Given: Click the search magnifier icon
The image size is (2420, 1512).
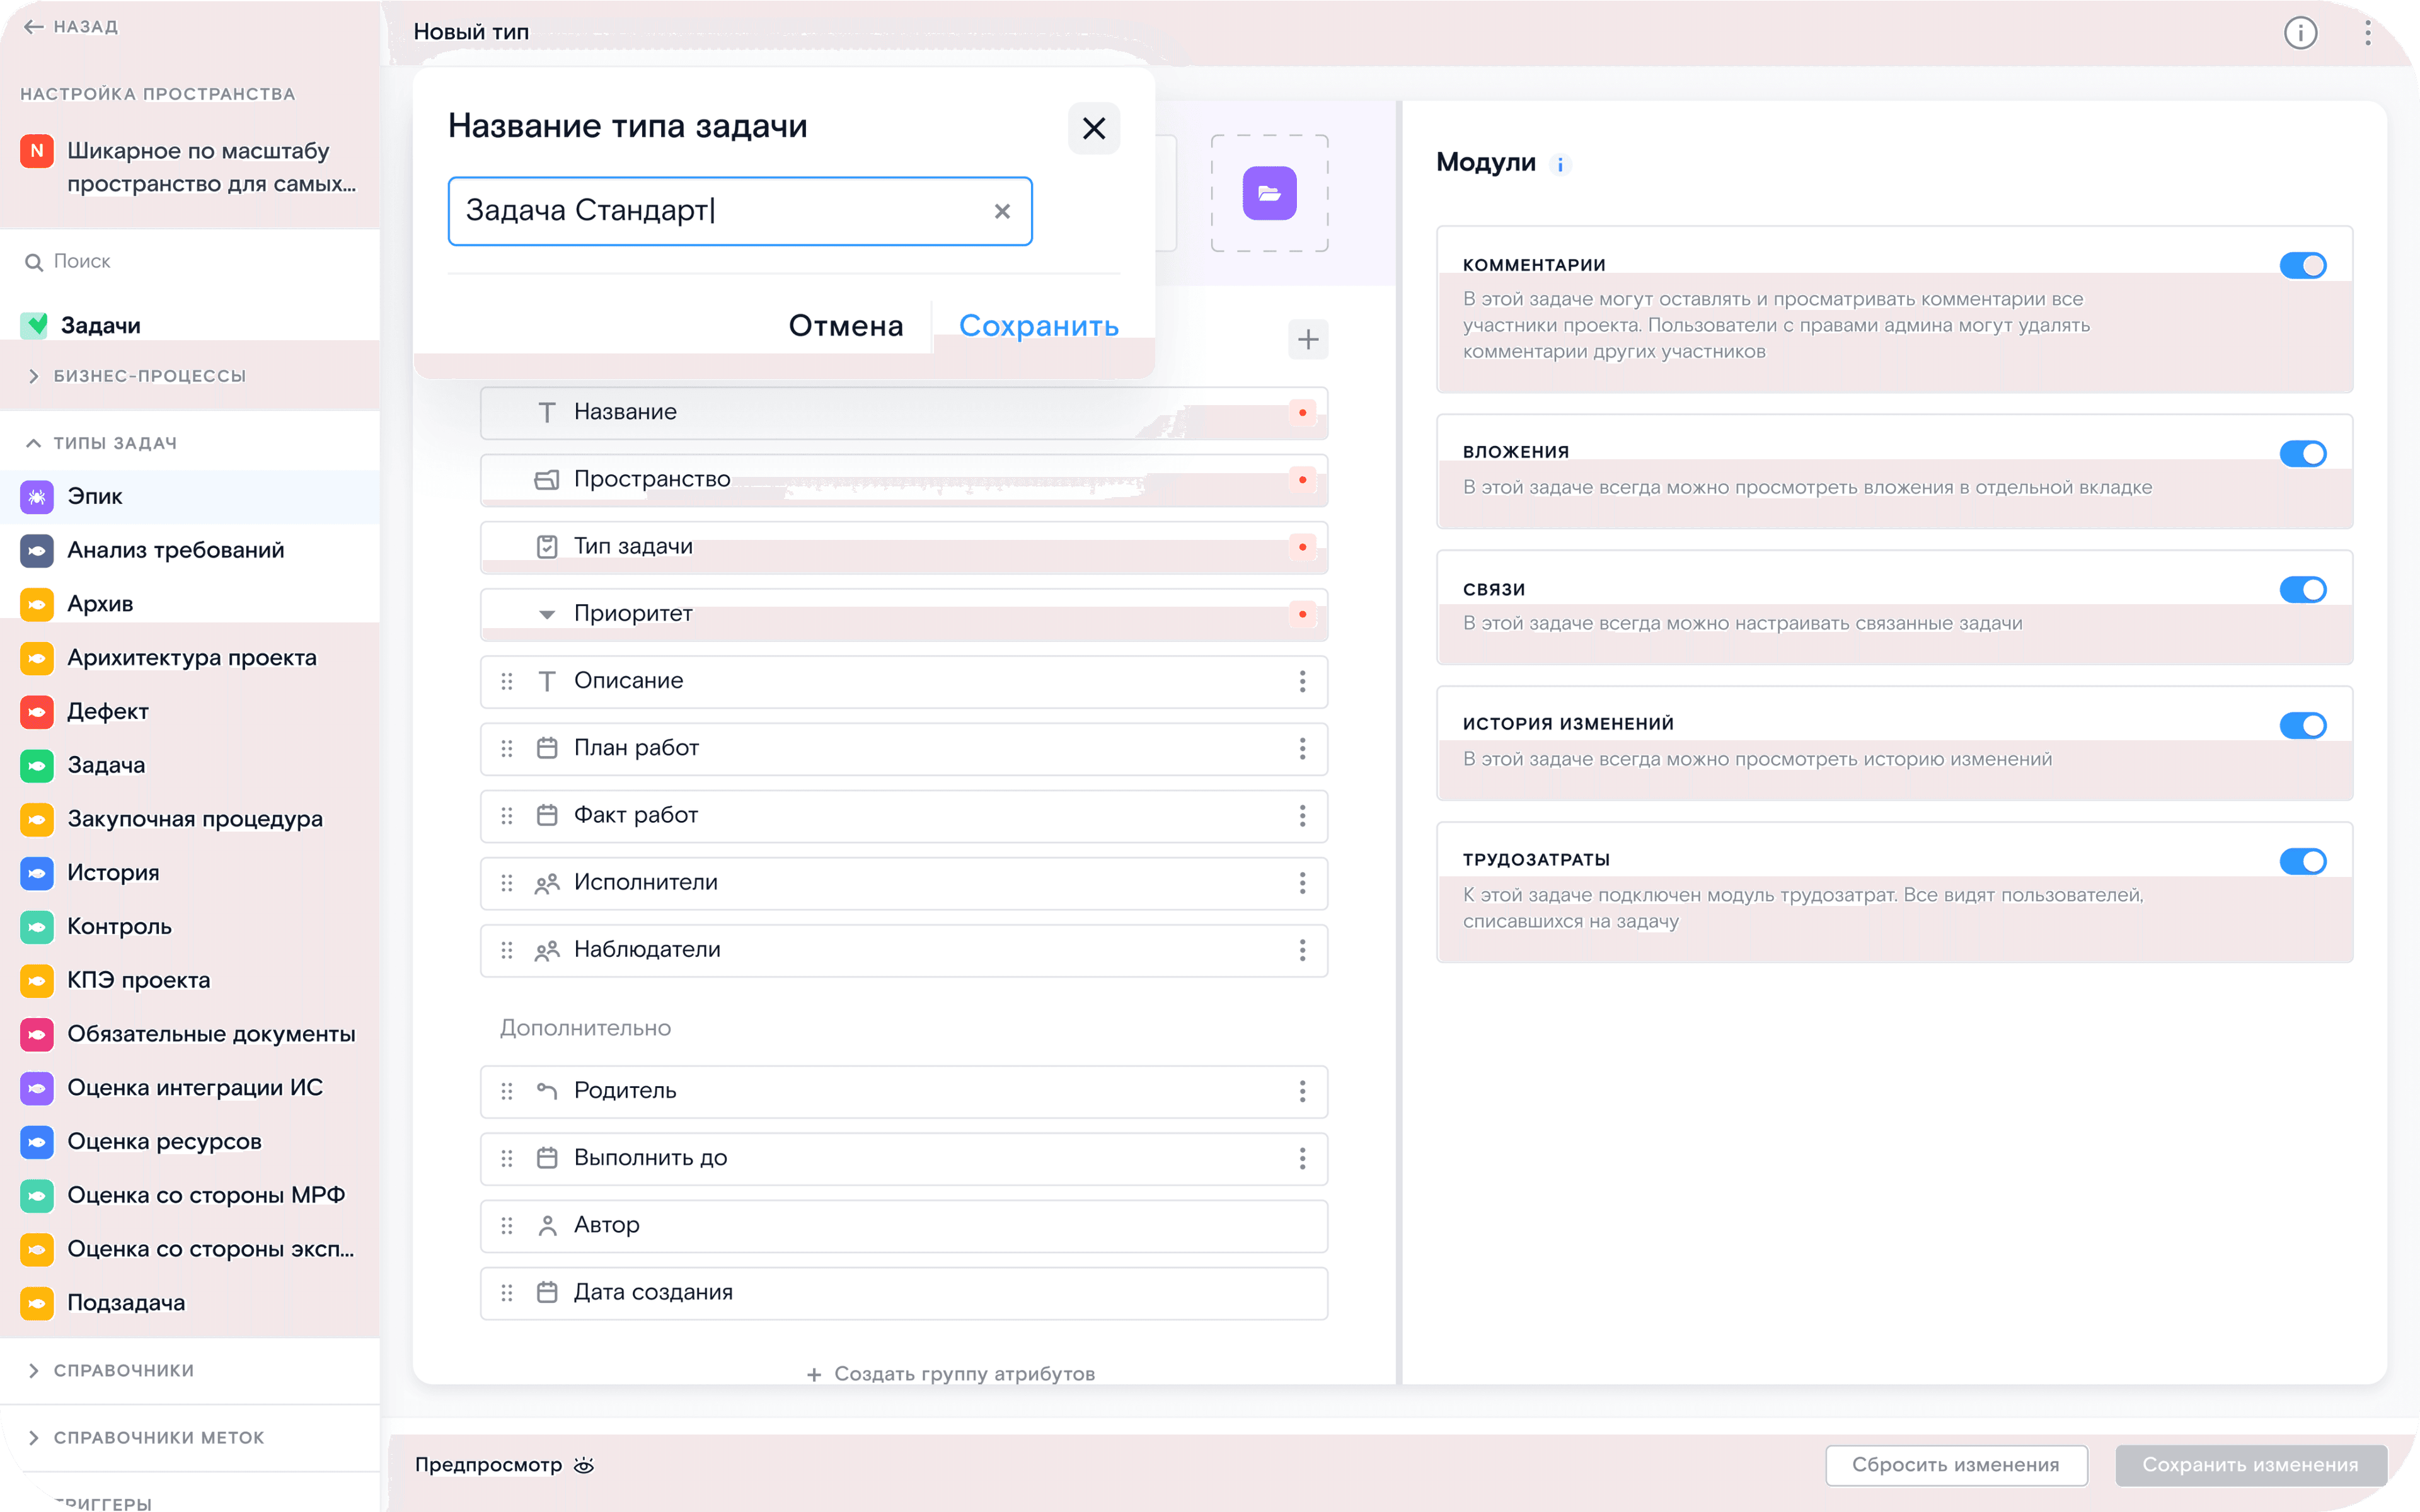Looking at the screenshot, I should coord(34,262).
